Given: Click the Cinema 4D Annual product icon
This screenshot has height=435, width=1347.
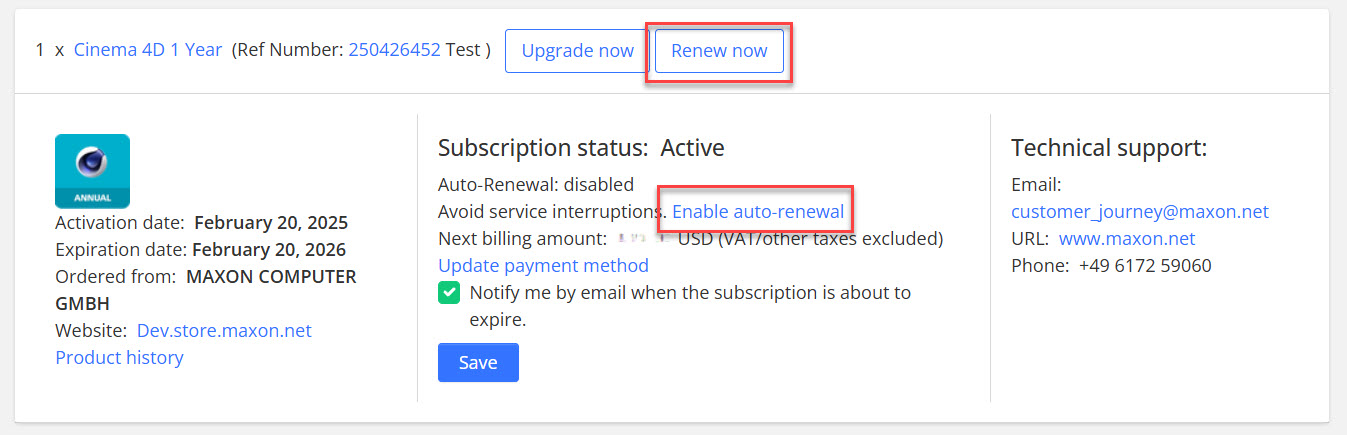Looking at the screenshot, I should pos(92,171).
